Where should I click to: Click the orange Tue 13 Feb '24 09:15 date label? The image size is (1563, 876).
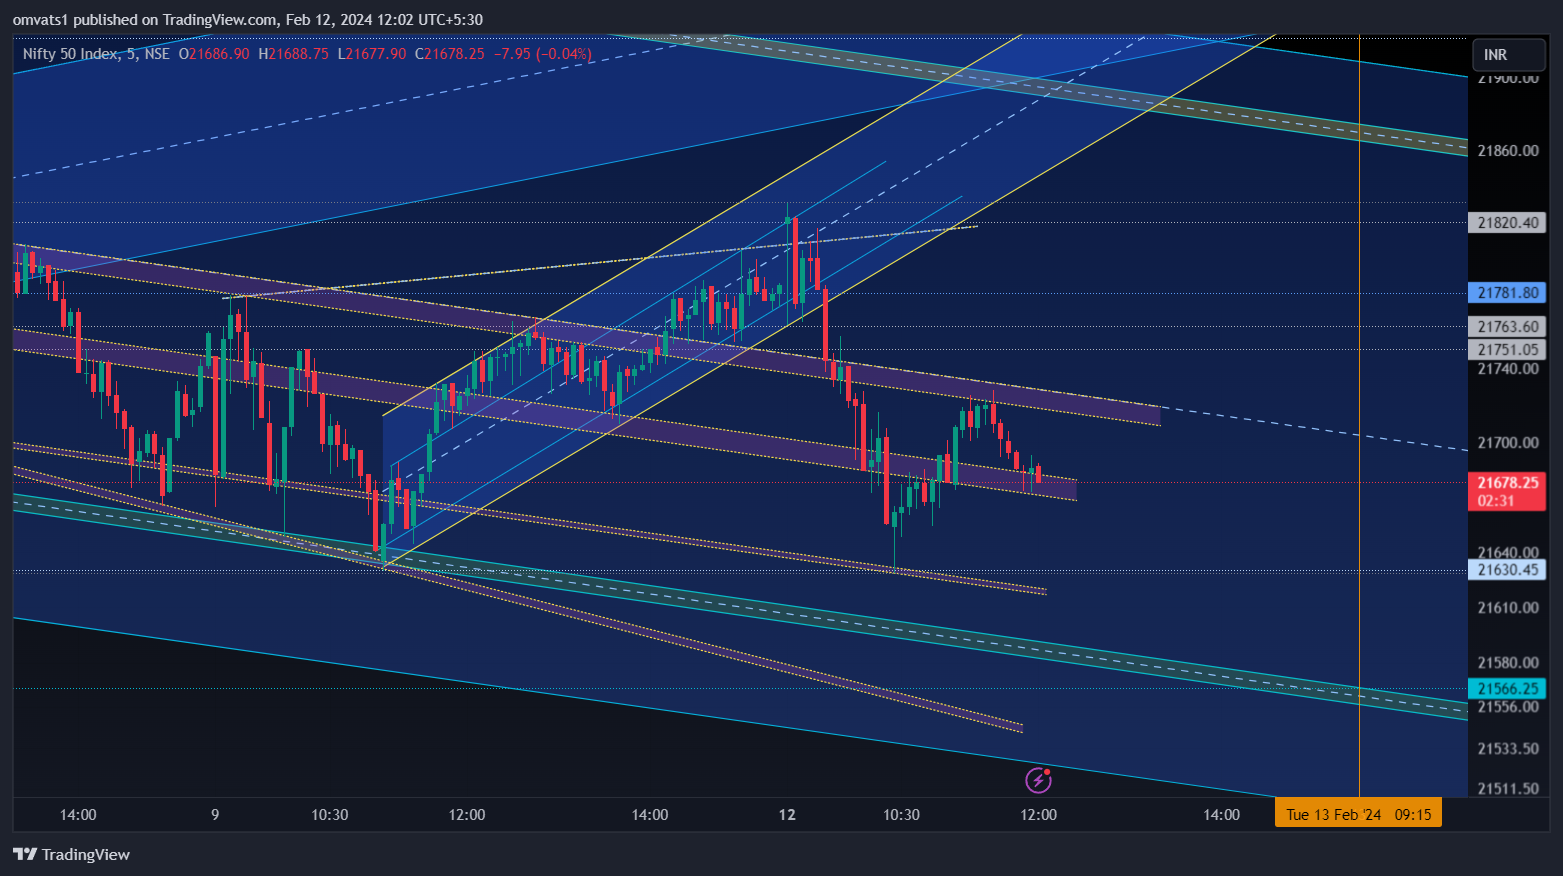1358,814
